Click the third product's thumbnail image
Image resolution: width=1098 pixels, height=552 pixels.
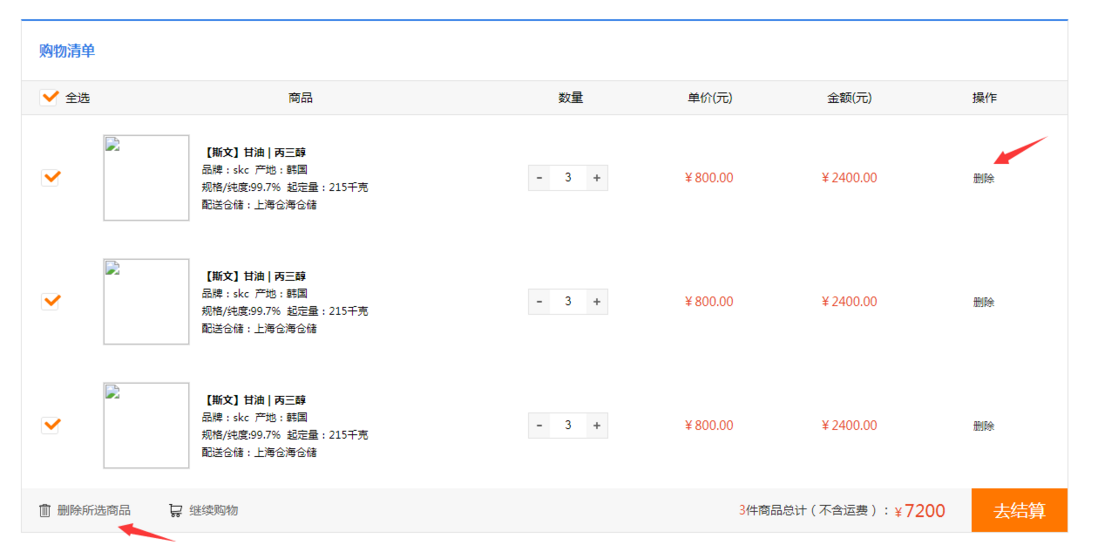(x=146, y=425)
